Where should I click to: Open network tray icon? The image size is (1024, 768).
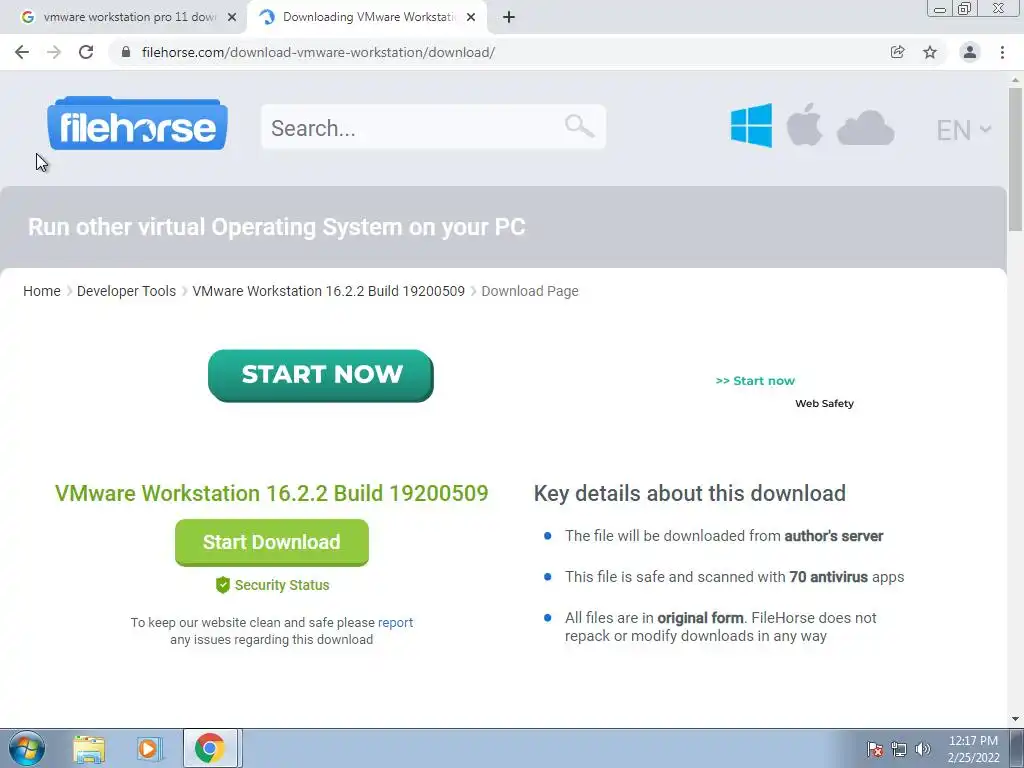(899, 749)
